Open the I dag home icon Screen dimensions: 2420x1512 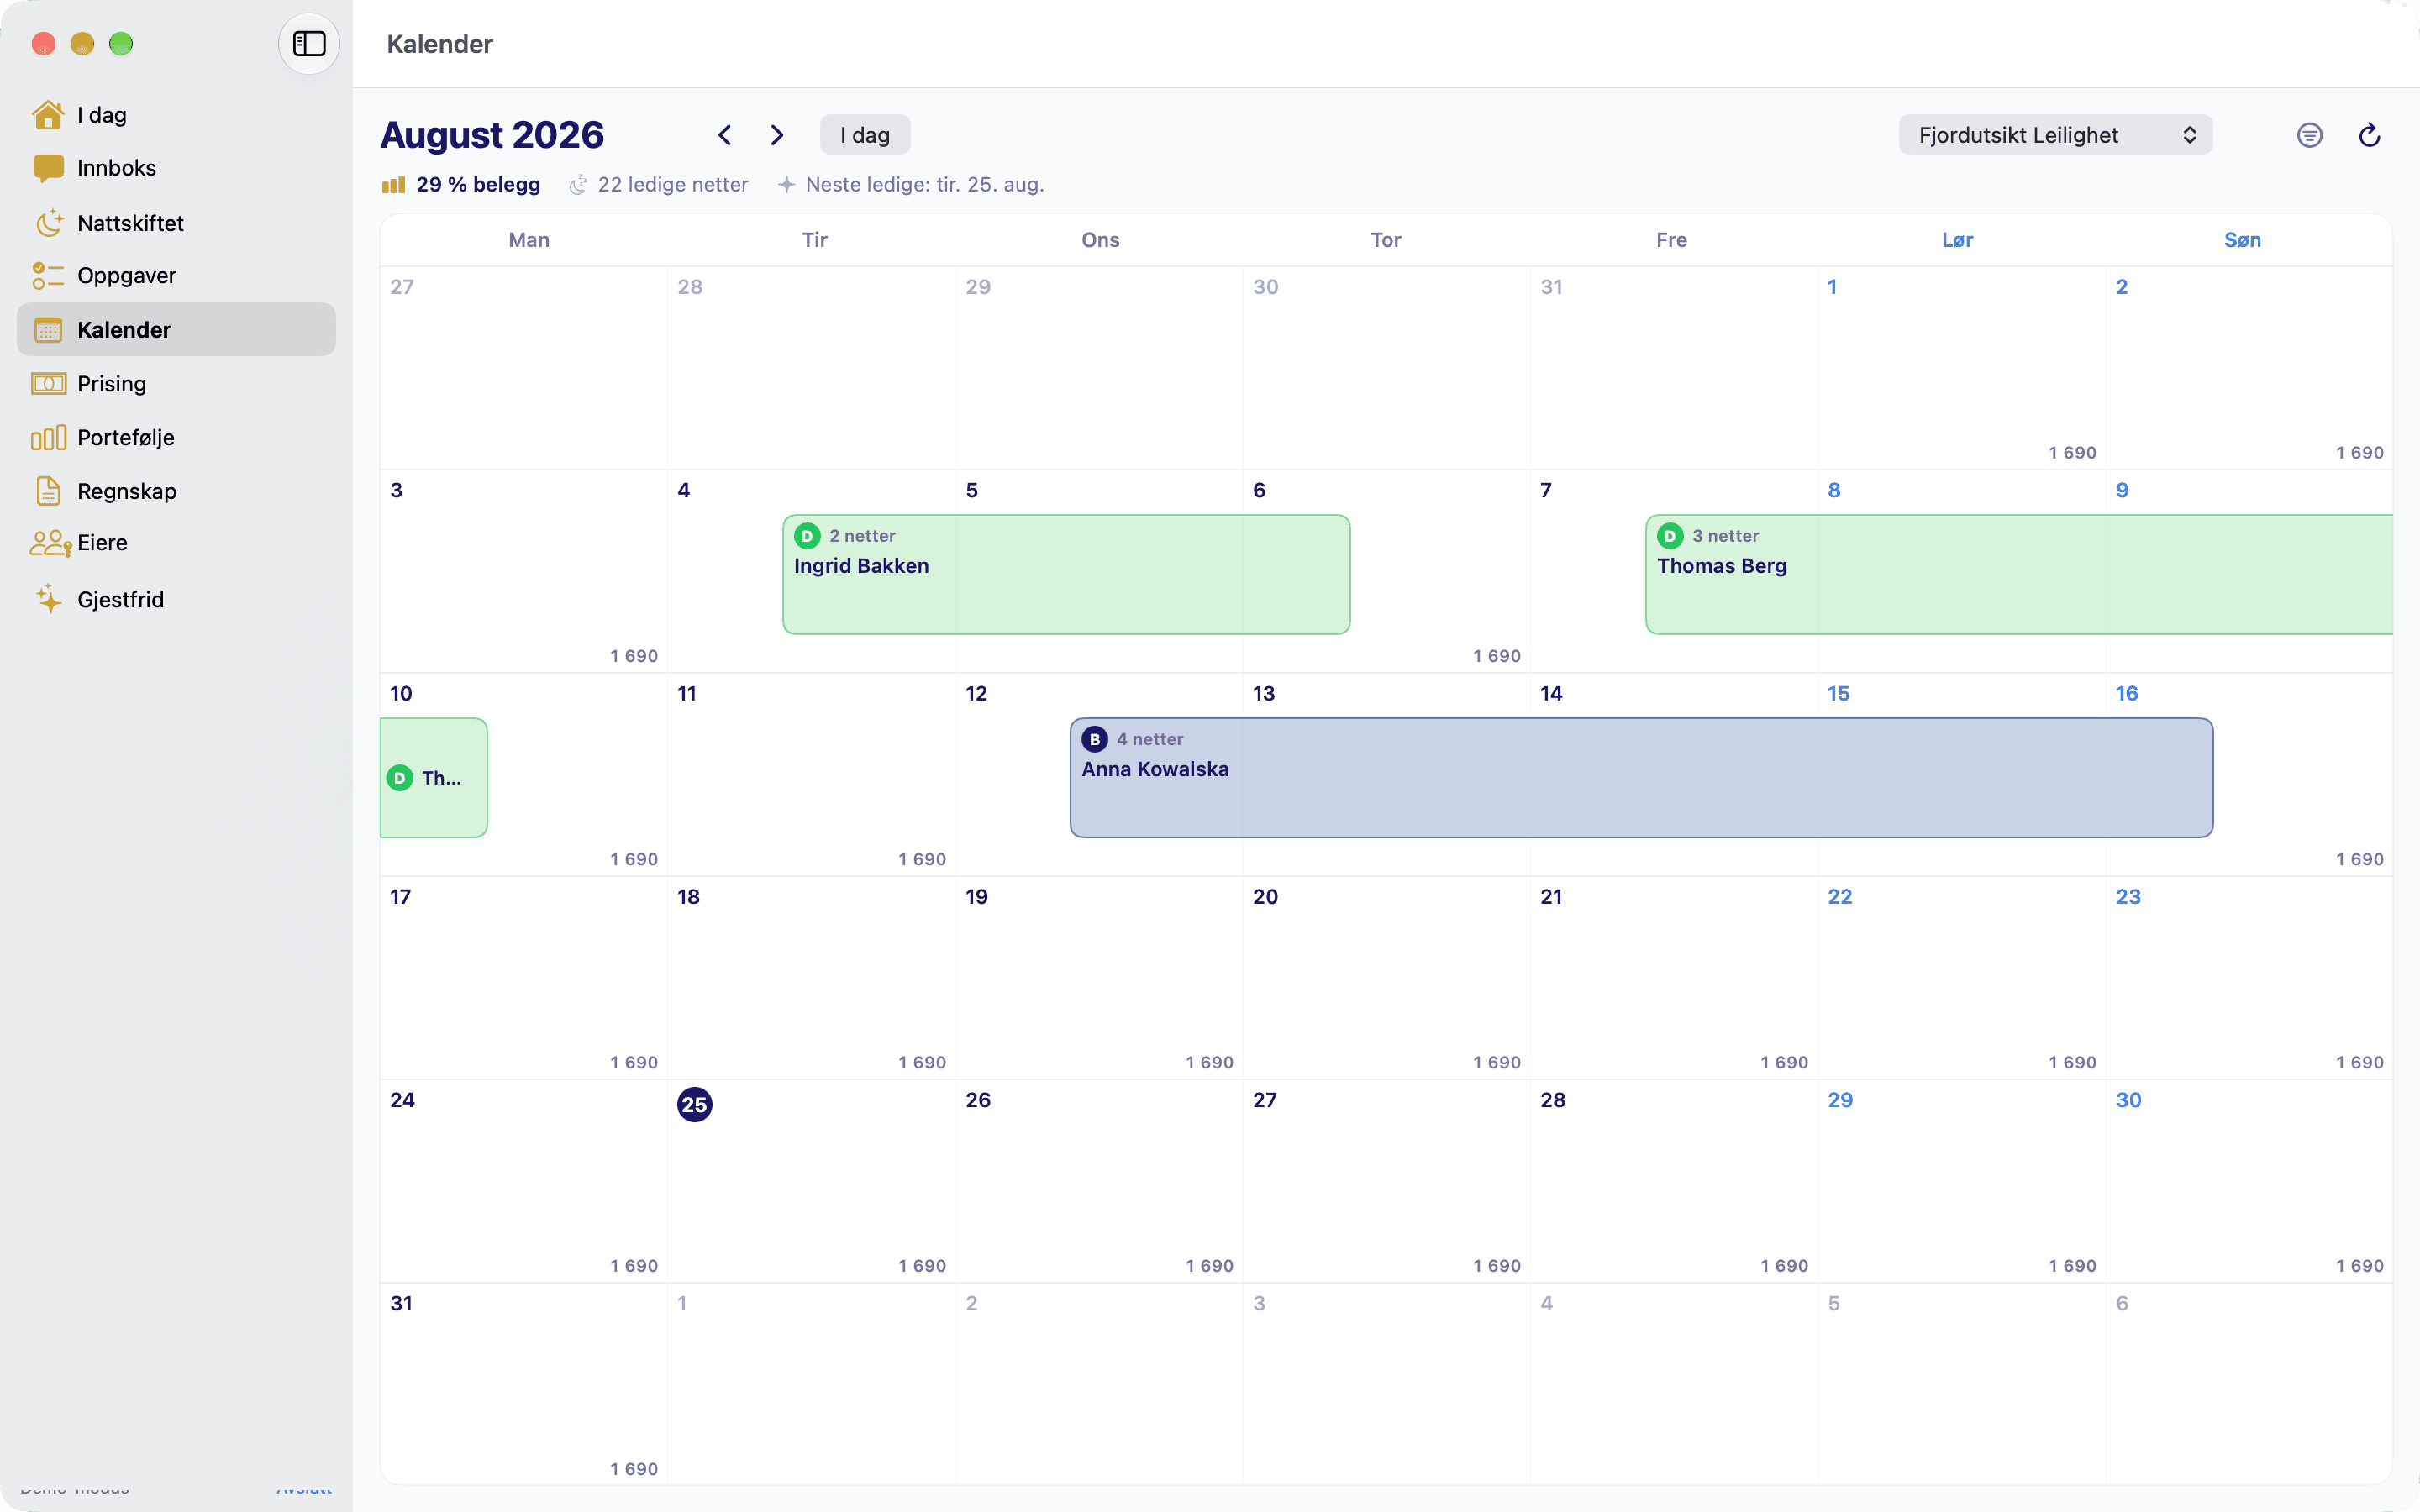point(48,115)
